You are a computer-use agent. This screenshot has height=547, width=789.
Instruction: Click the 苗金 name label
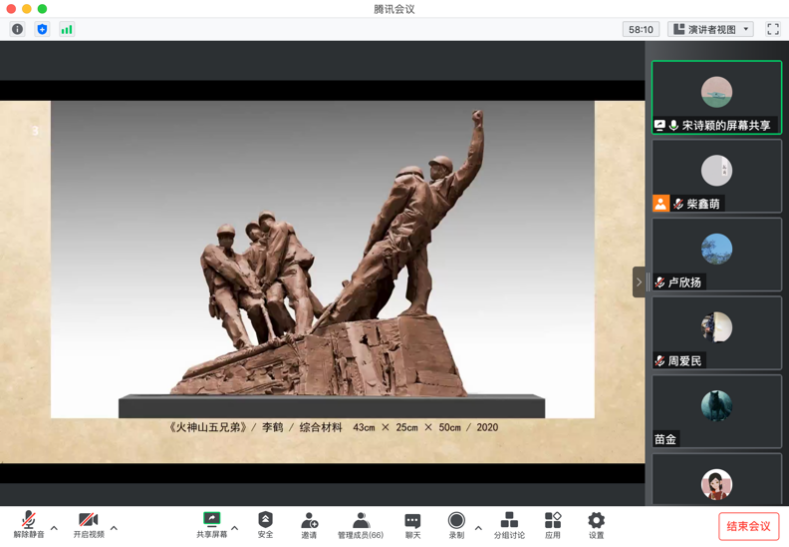pyautogui.click(x=665, y=439)
